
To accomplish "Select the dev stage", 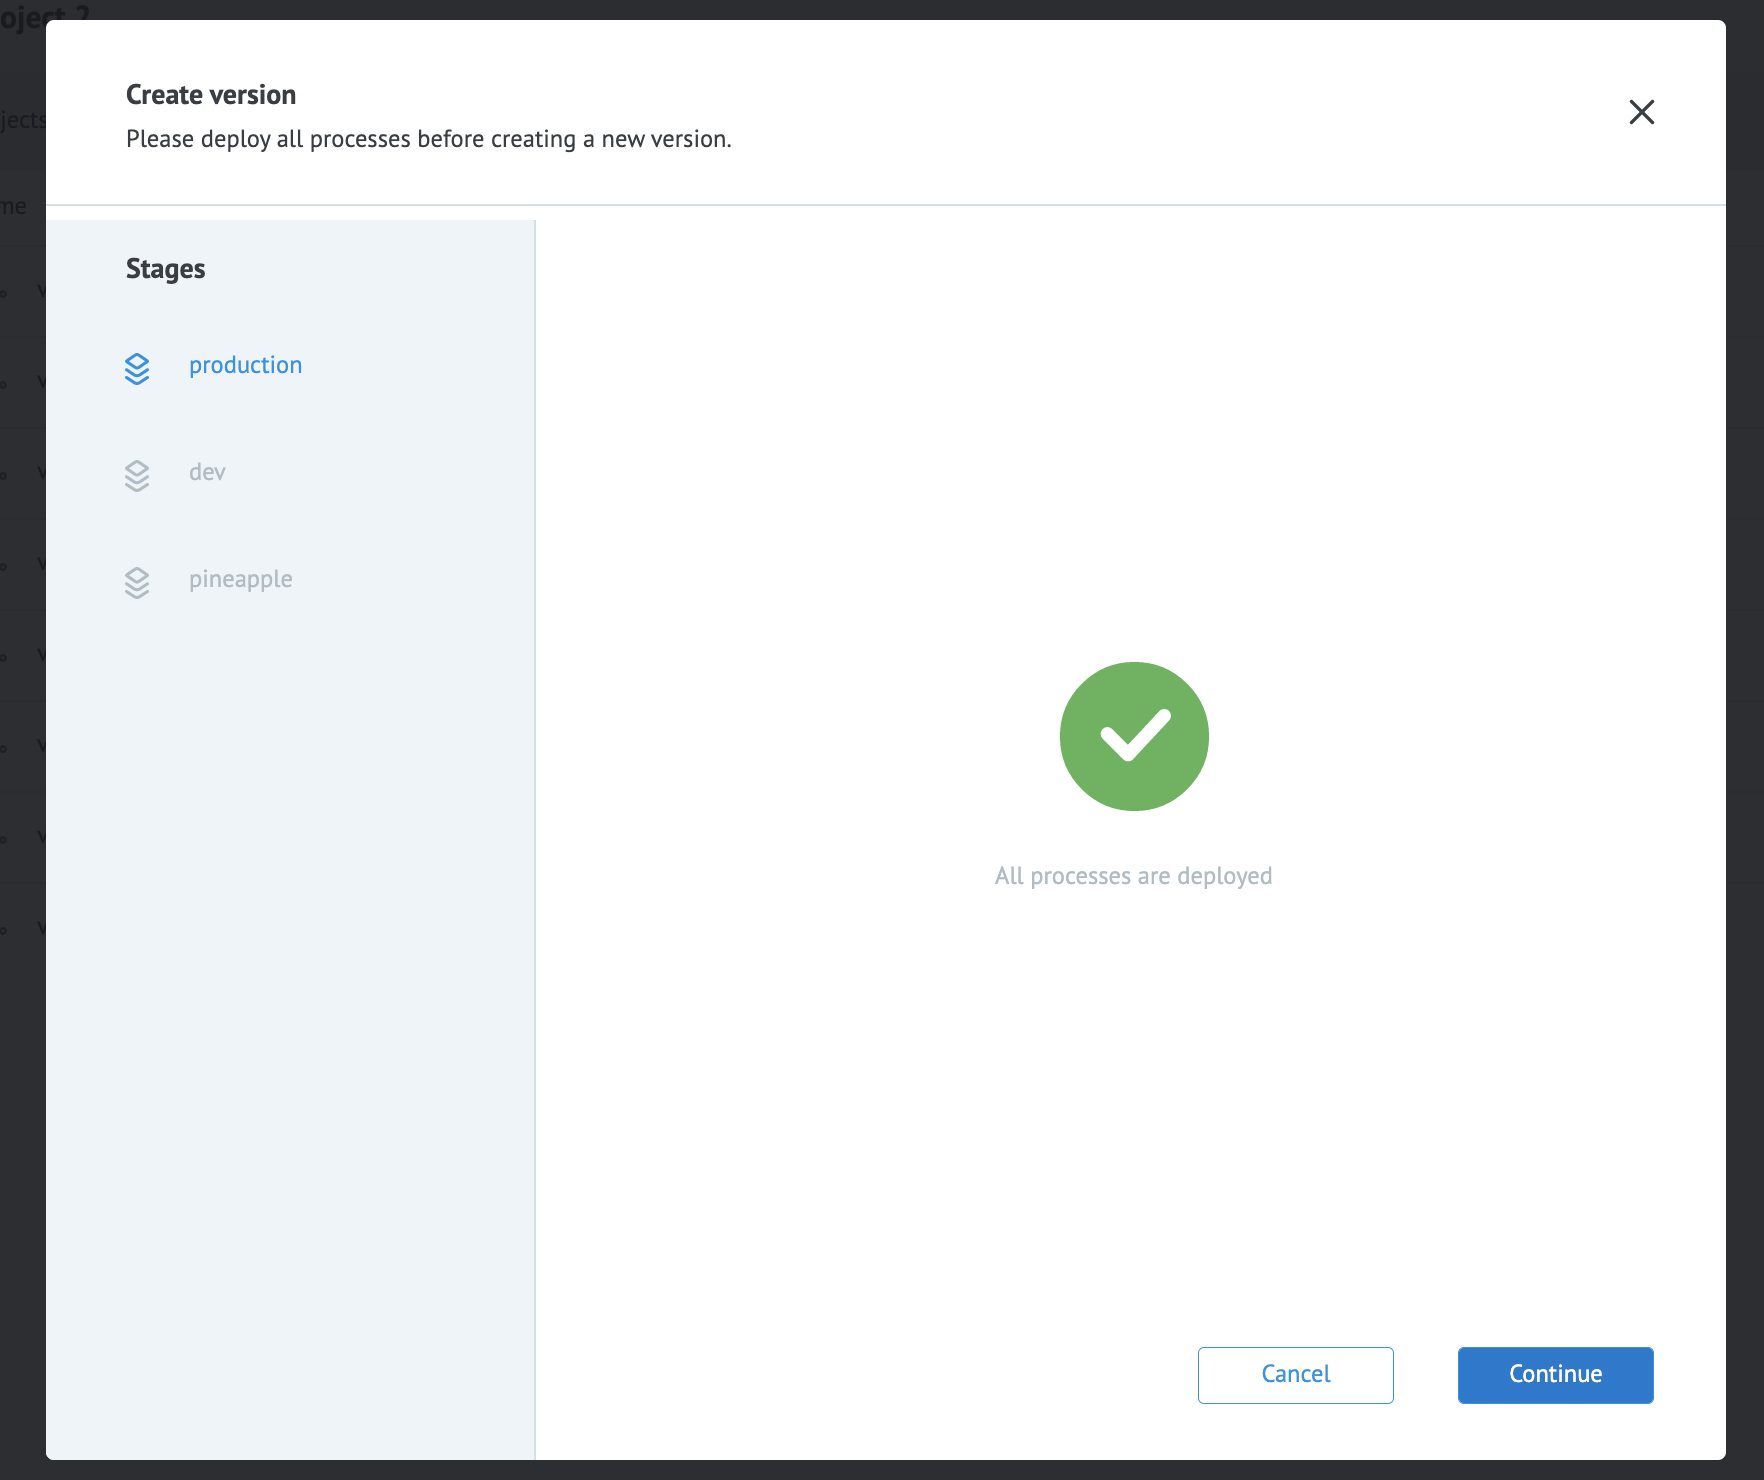I will (x=207, y=472).
